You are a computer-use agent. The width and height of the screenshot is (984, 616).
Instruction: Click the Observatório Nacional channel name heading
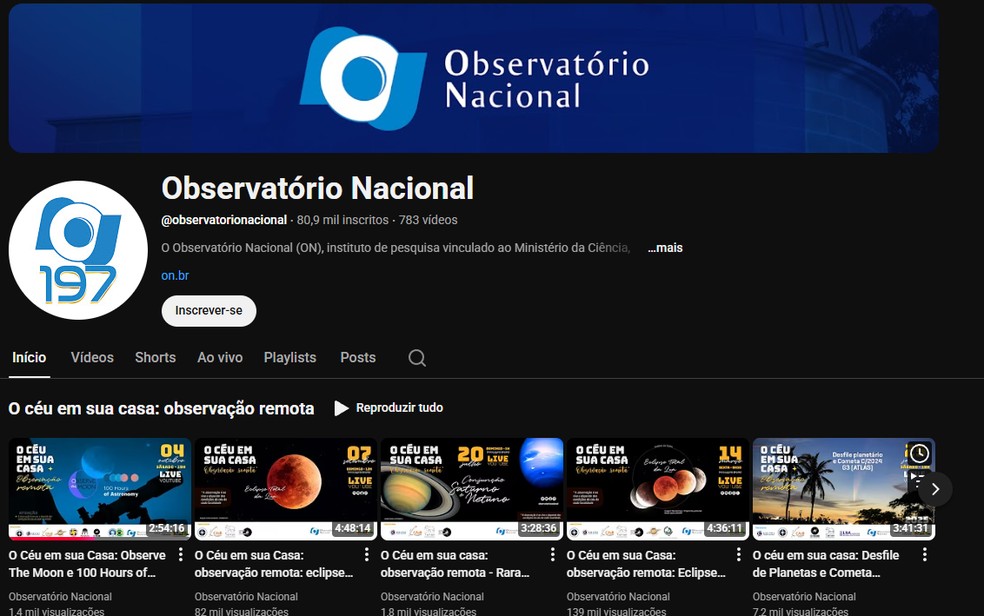tap(318, 188)
